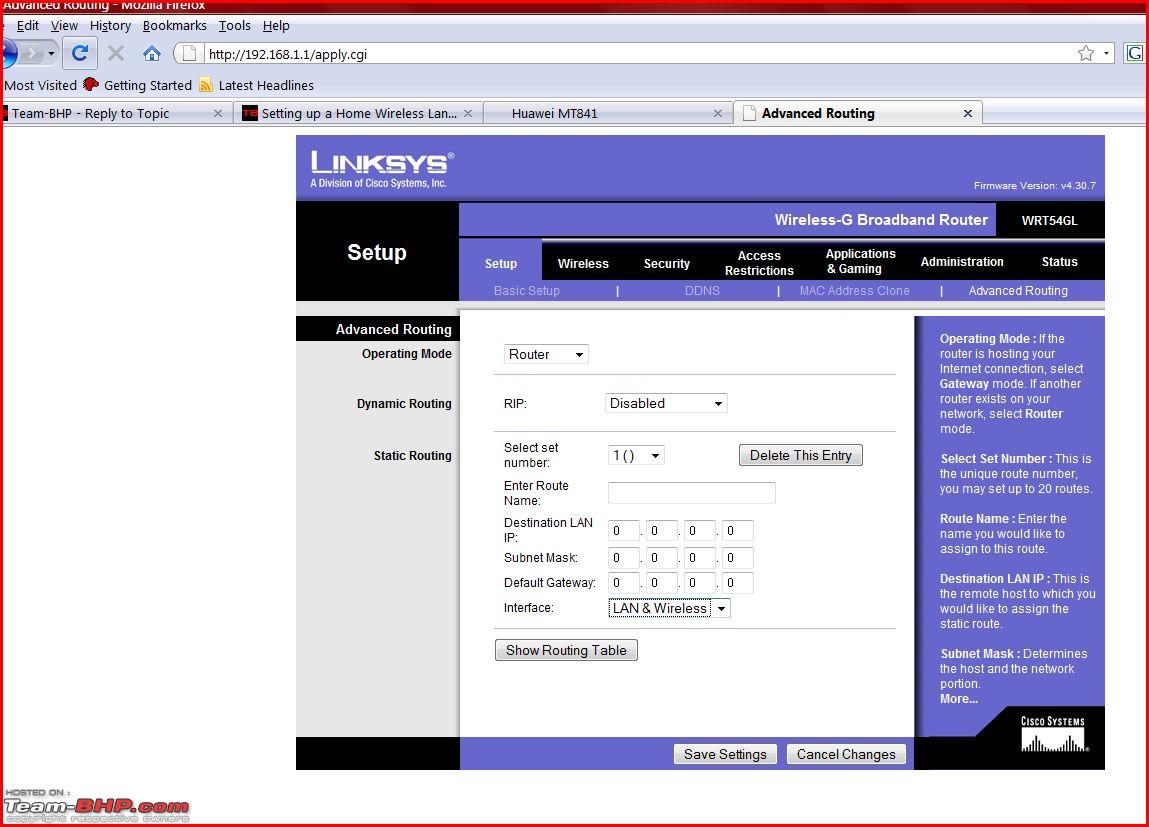Click the Google search engine icon
Screen dimensions: 1149x827
coord(1134,53)
